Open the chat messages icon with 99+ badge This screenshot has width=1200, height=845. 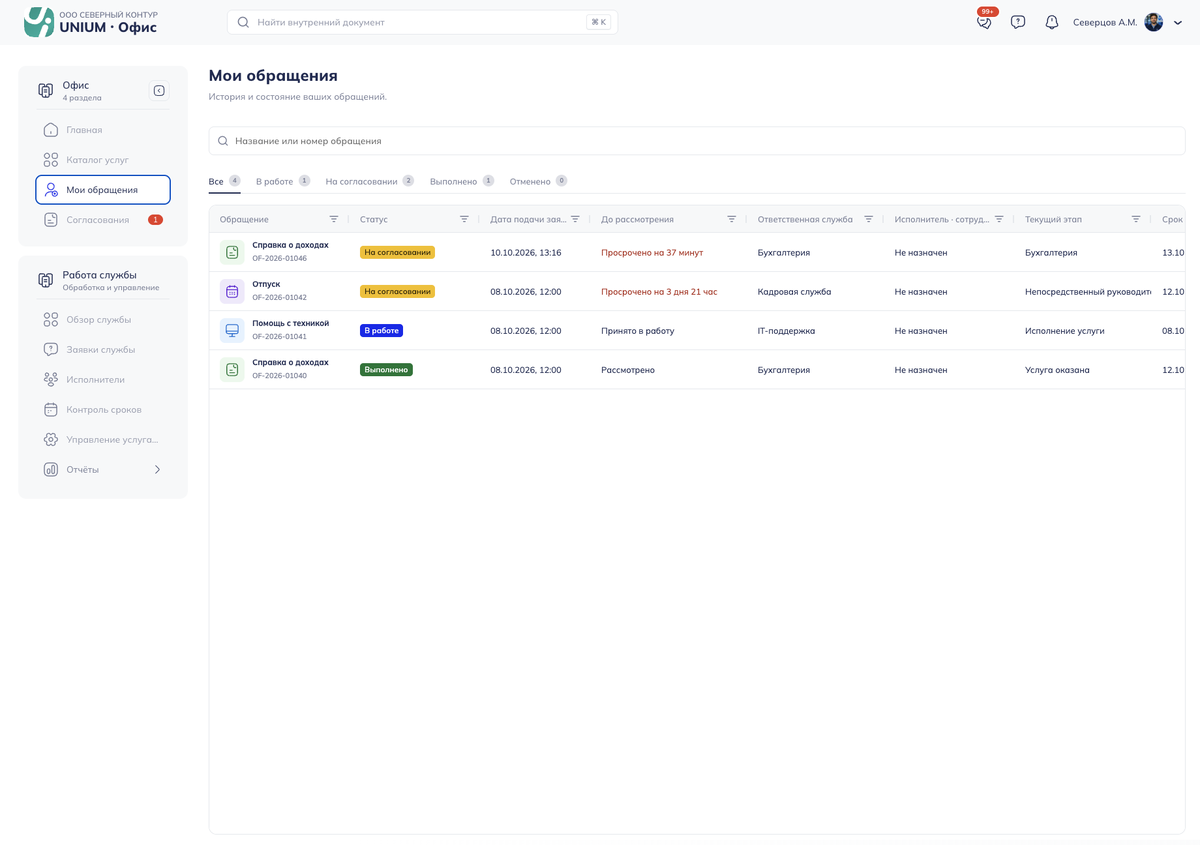(x=984, y=22)
